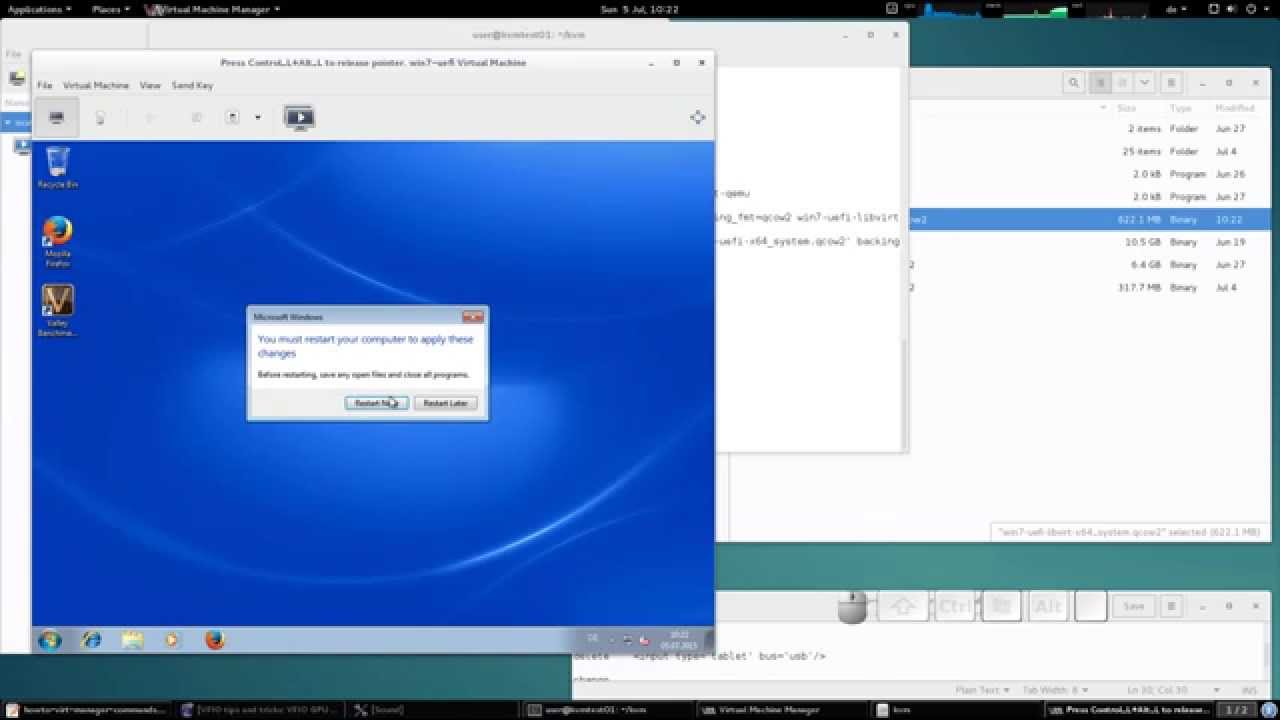Click the Restart Now button
1280x720 pixels.
tap(376, 403)
